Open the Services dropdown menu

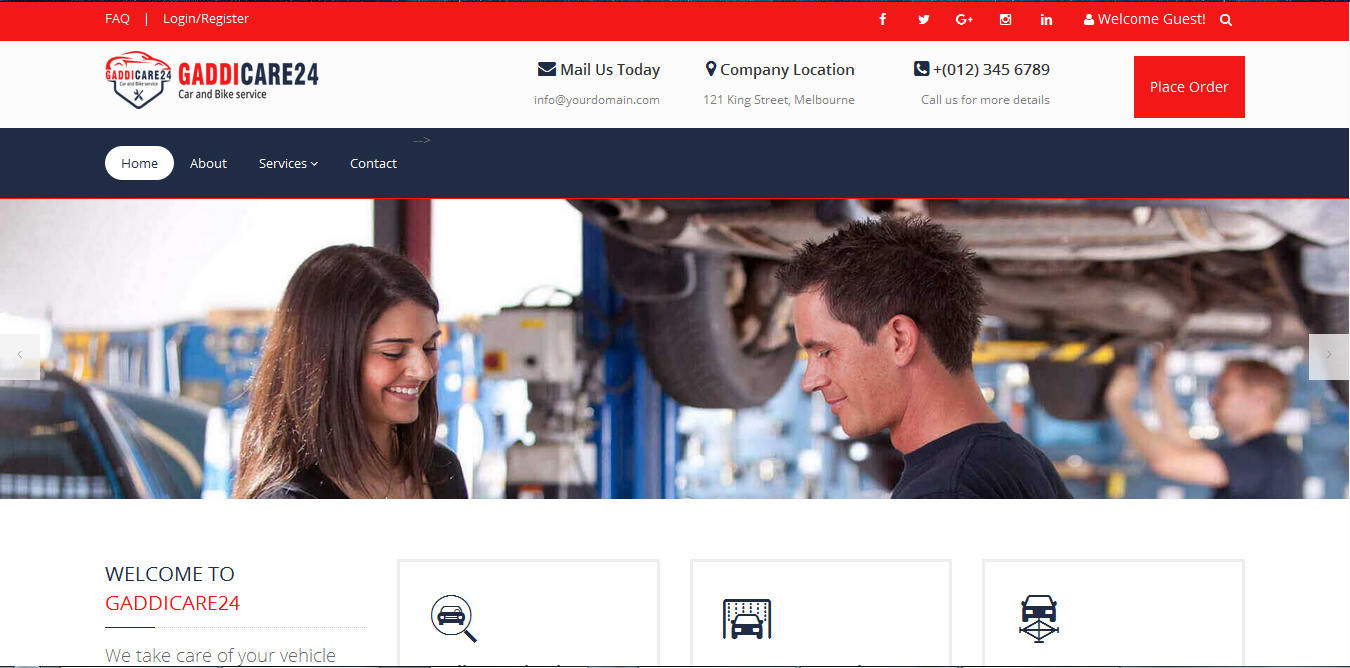point(287,163)
